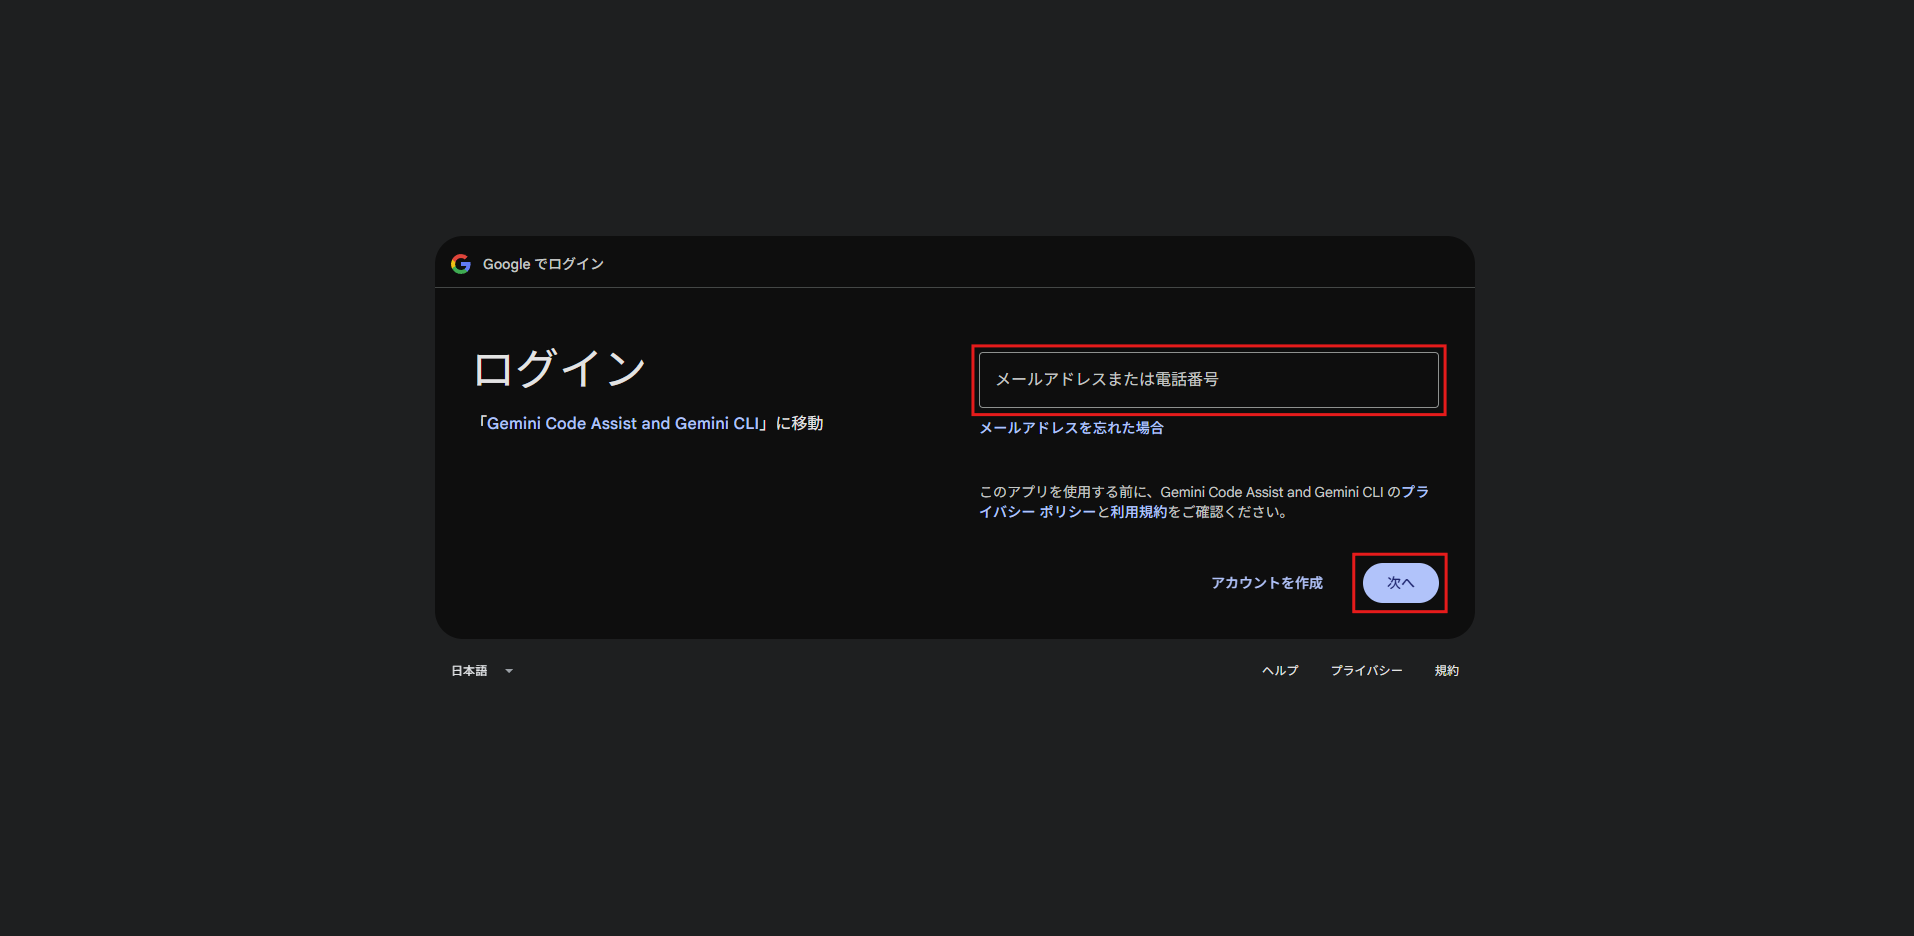Click the "Google でログイン" header text
The image size is (1914, 936).
(x=543, y=264)
